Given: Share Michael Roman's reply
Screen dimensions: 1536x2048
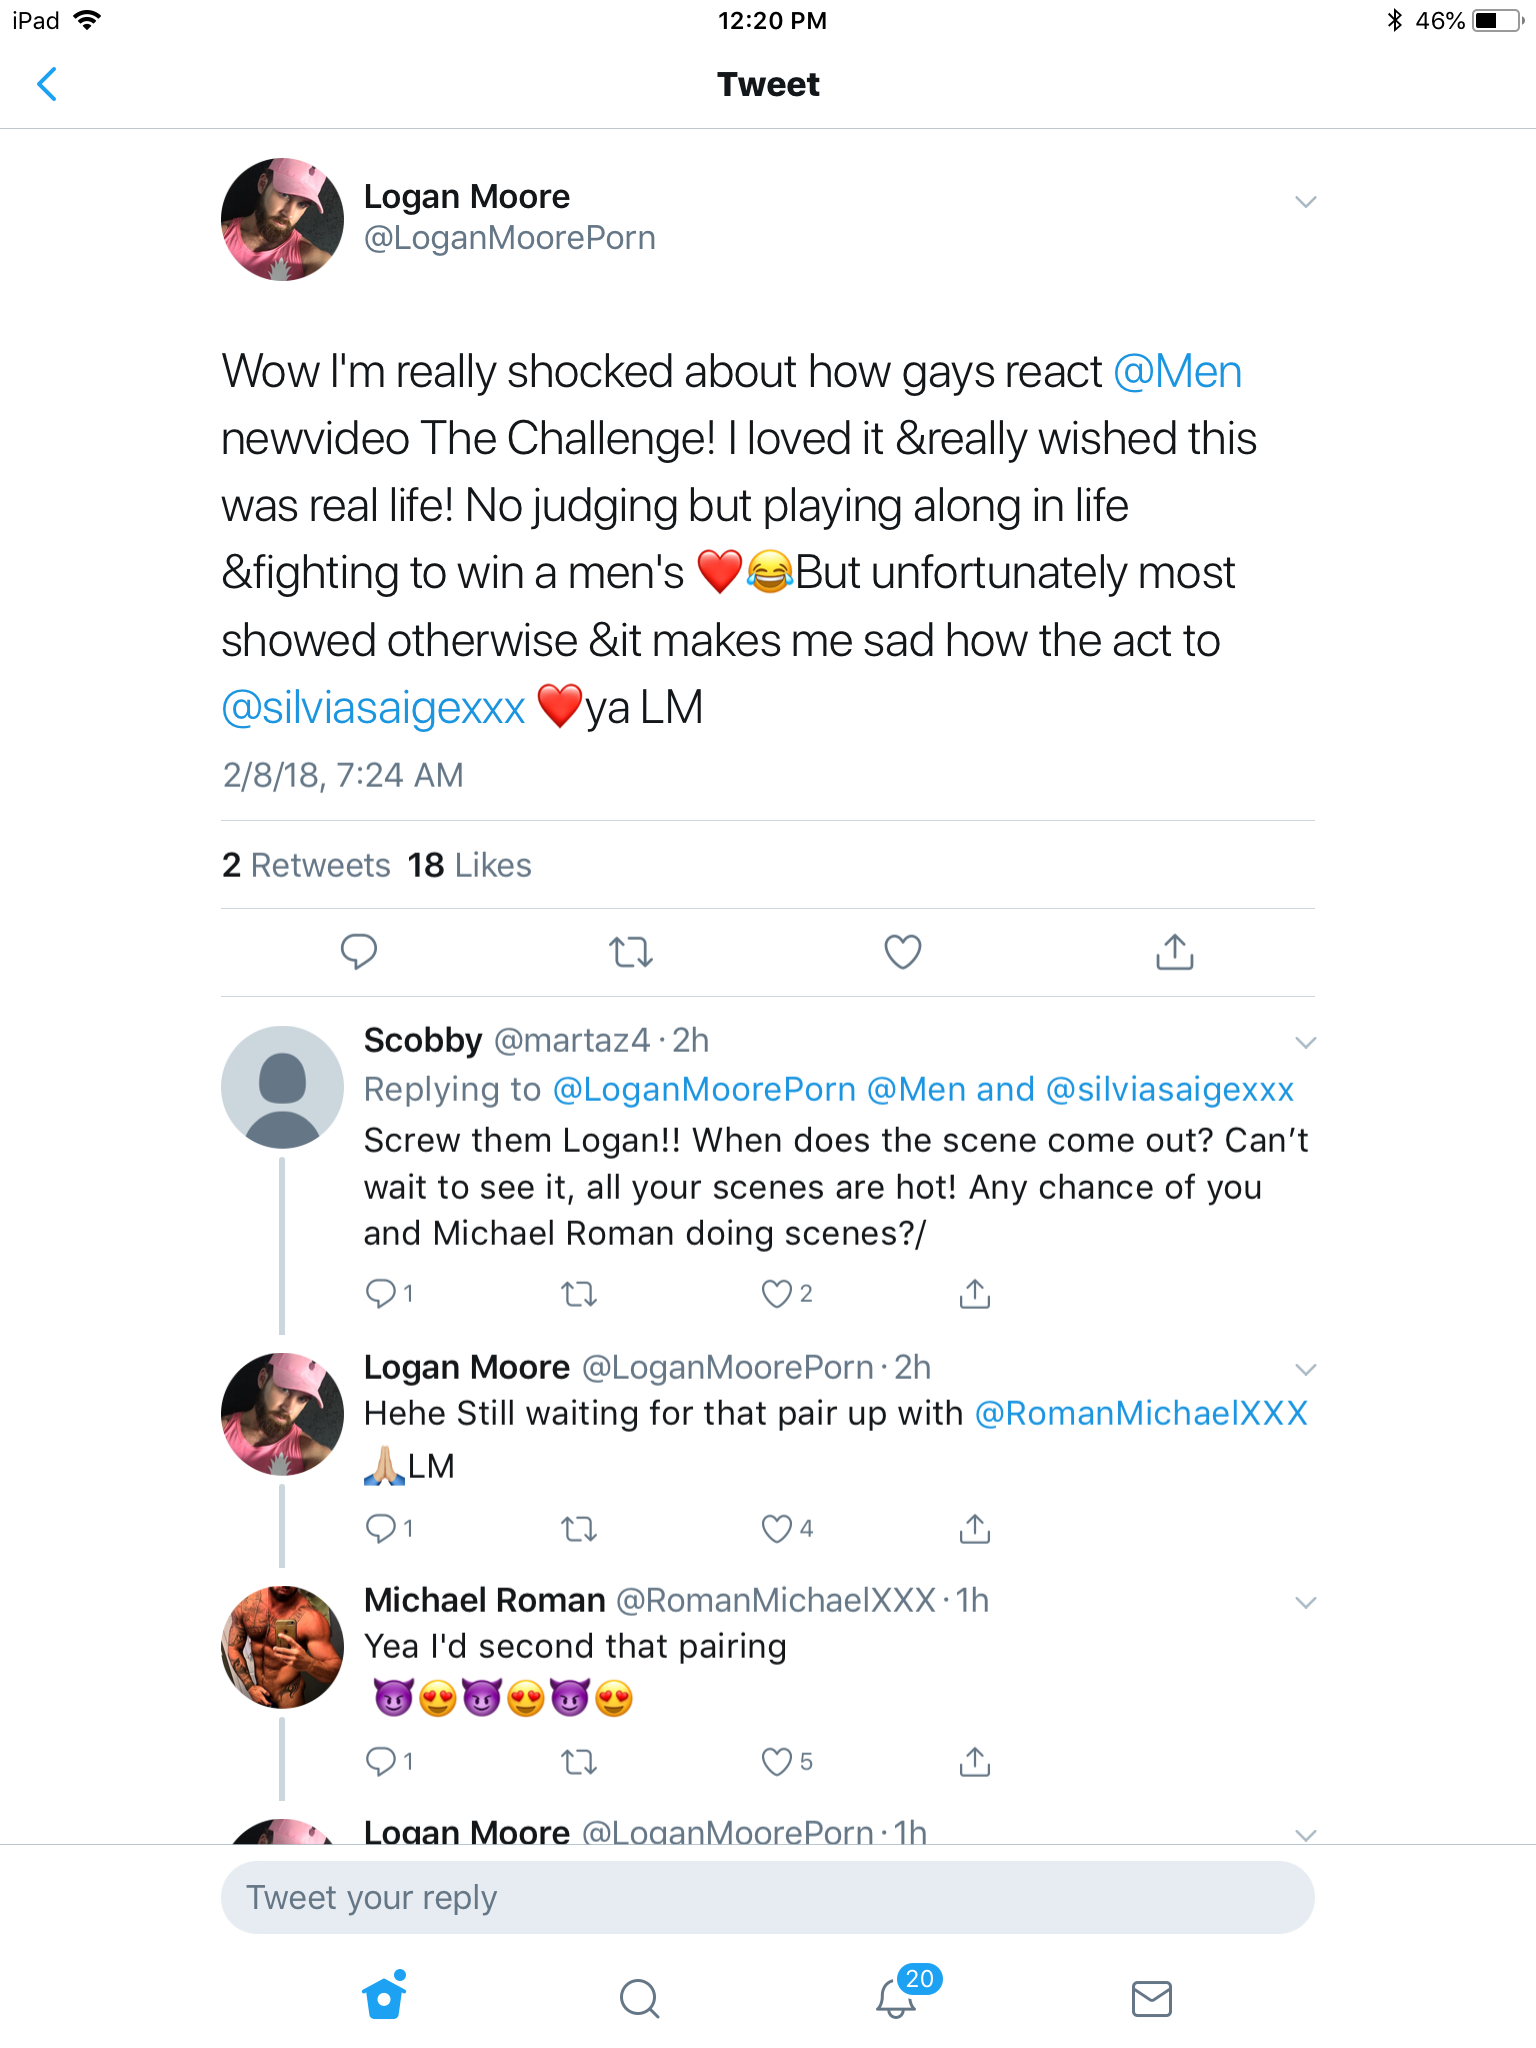Looking at the screenshot, I should pos(974,1761).
